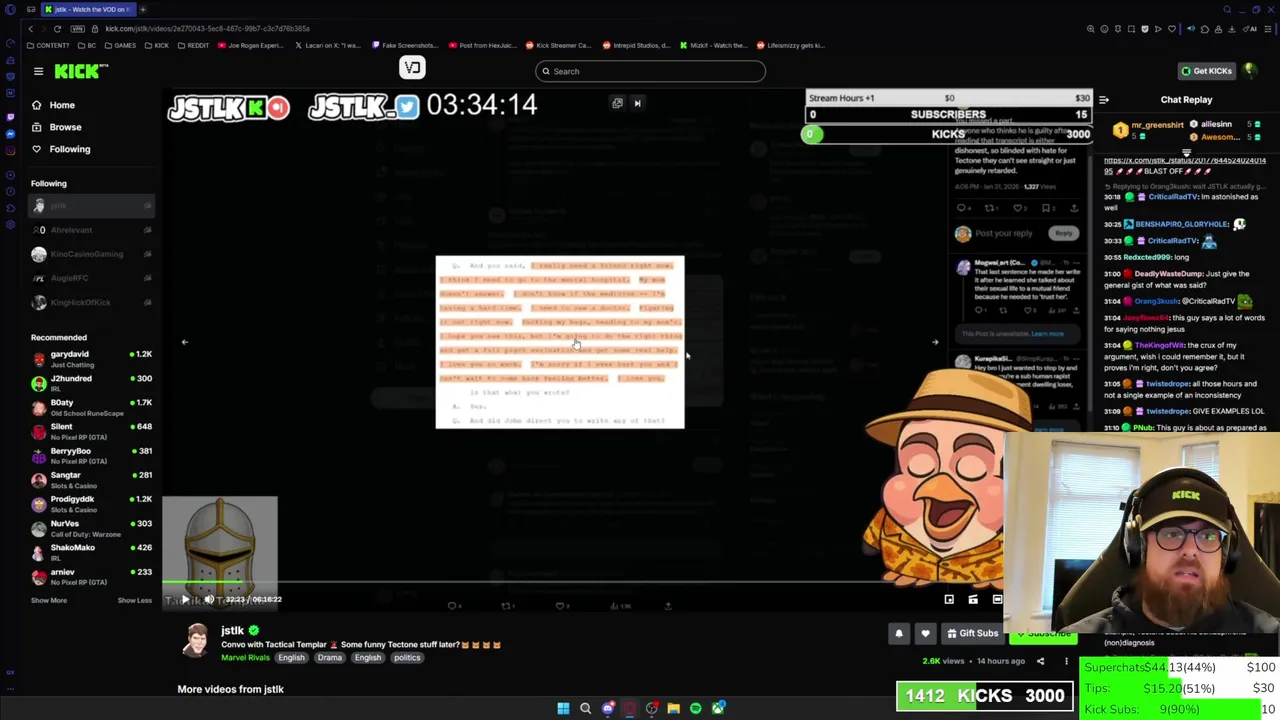Open the NurVes recommended channel
This screenshot has height=720, width=1280.
[x=92, y=528]
